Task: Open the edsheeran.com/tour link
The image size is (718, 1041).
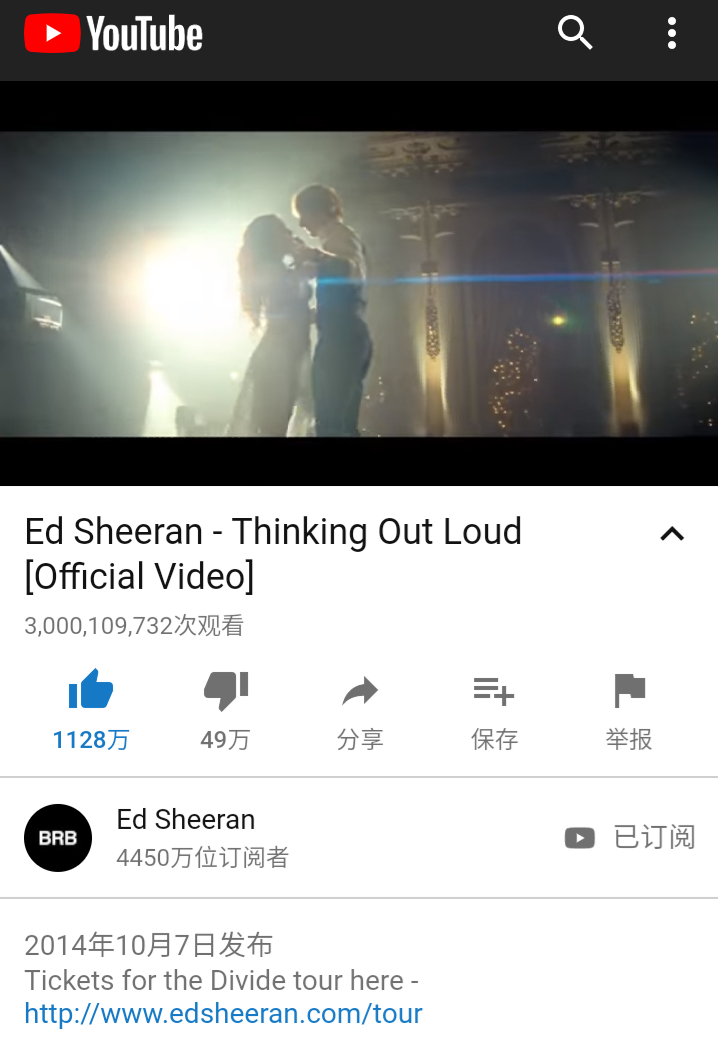Action: click(x=223, y=1014)
